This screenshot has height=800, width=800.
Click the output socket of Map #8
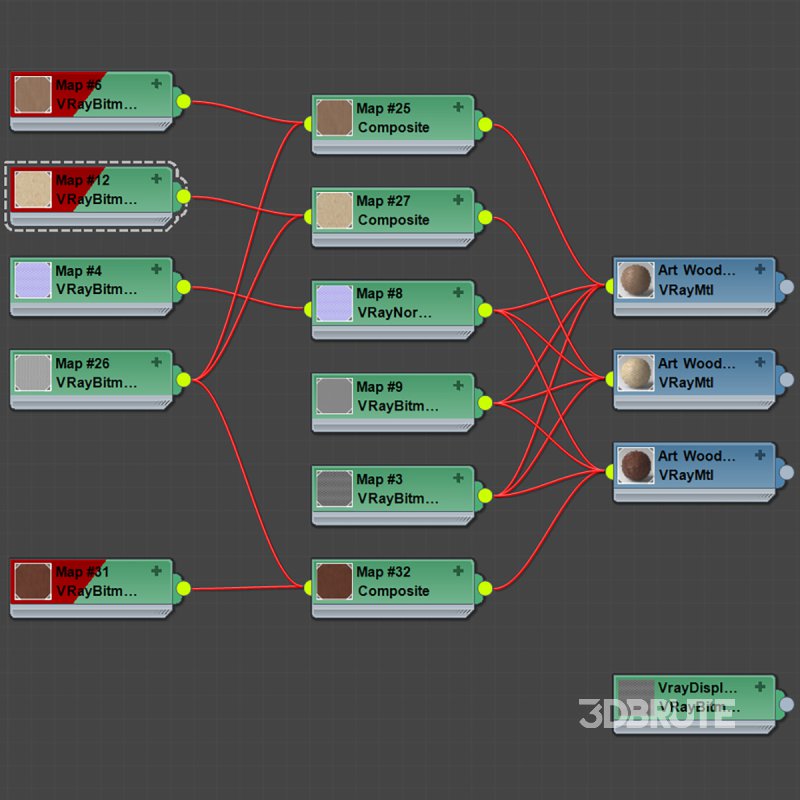click(x=485, y=310)
